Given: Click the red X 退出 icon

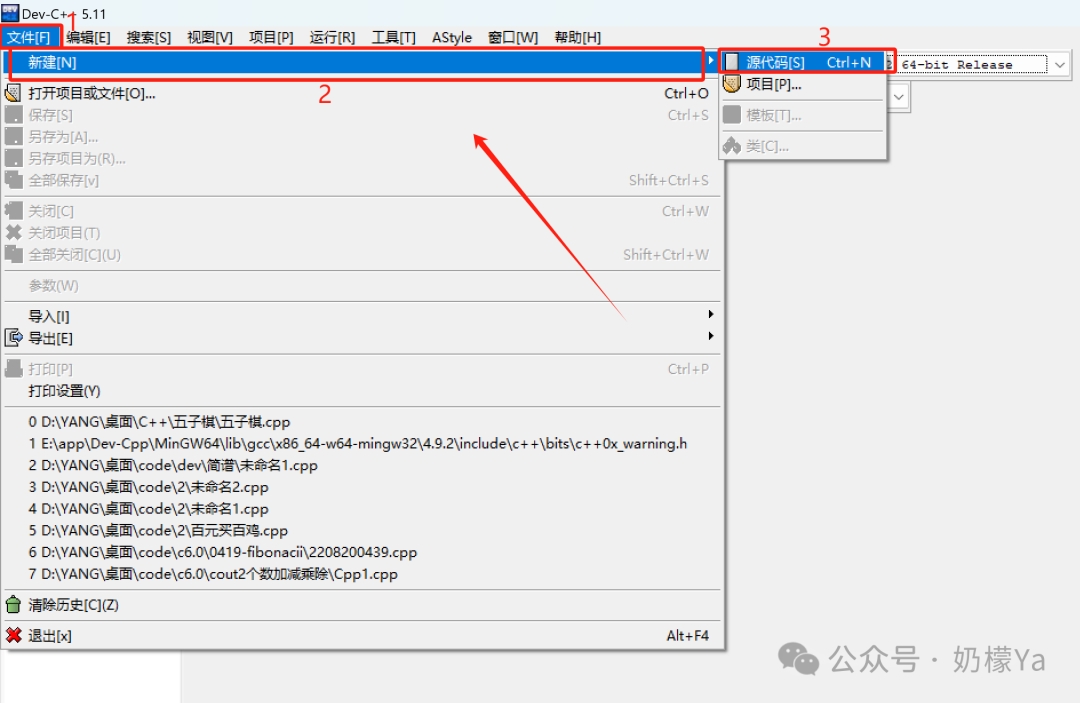Looking at the screenshot, I should (13, 635).
